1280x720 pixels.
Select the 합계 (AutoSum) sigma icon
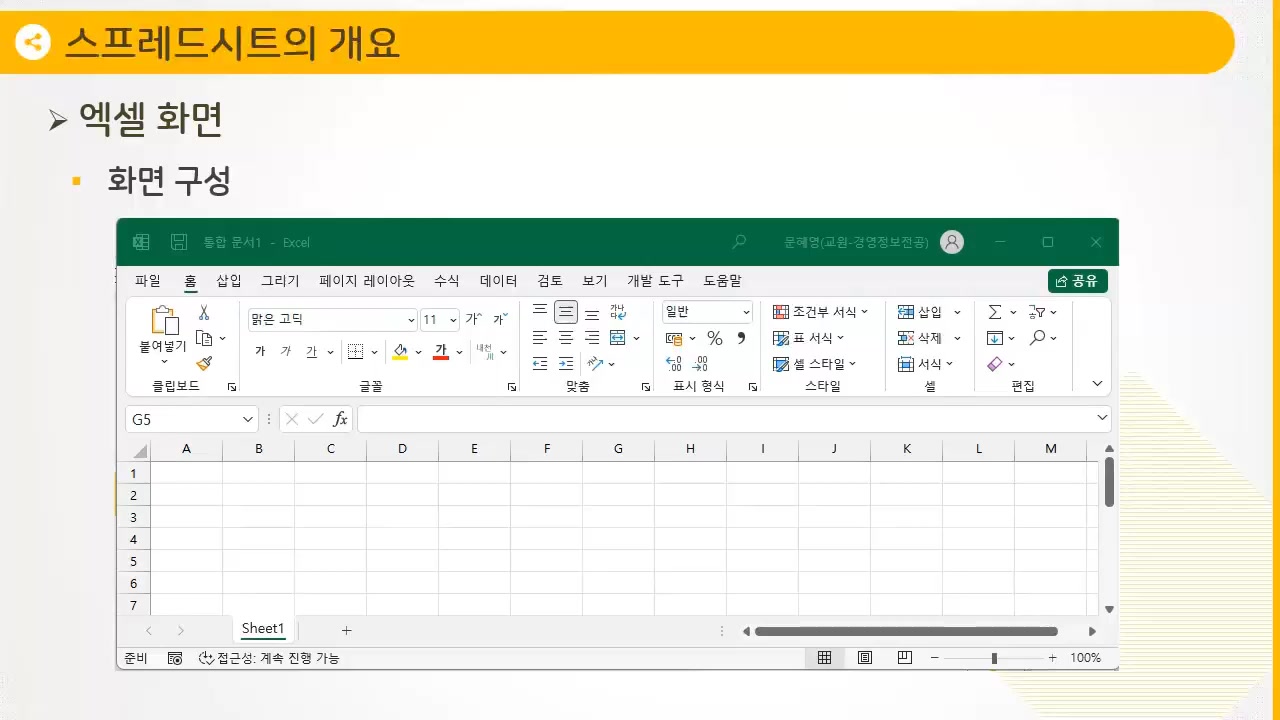point(994,312)
